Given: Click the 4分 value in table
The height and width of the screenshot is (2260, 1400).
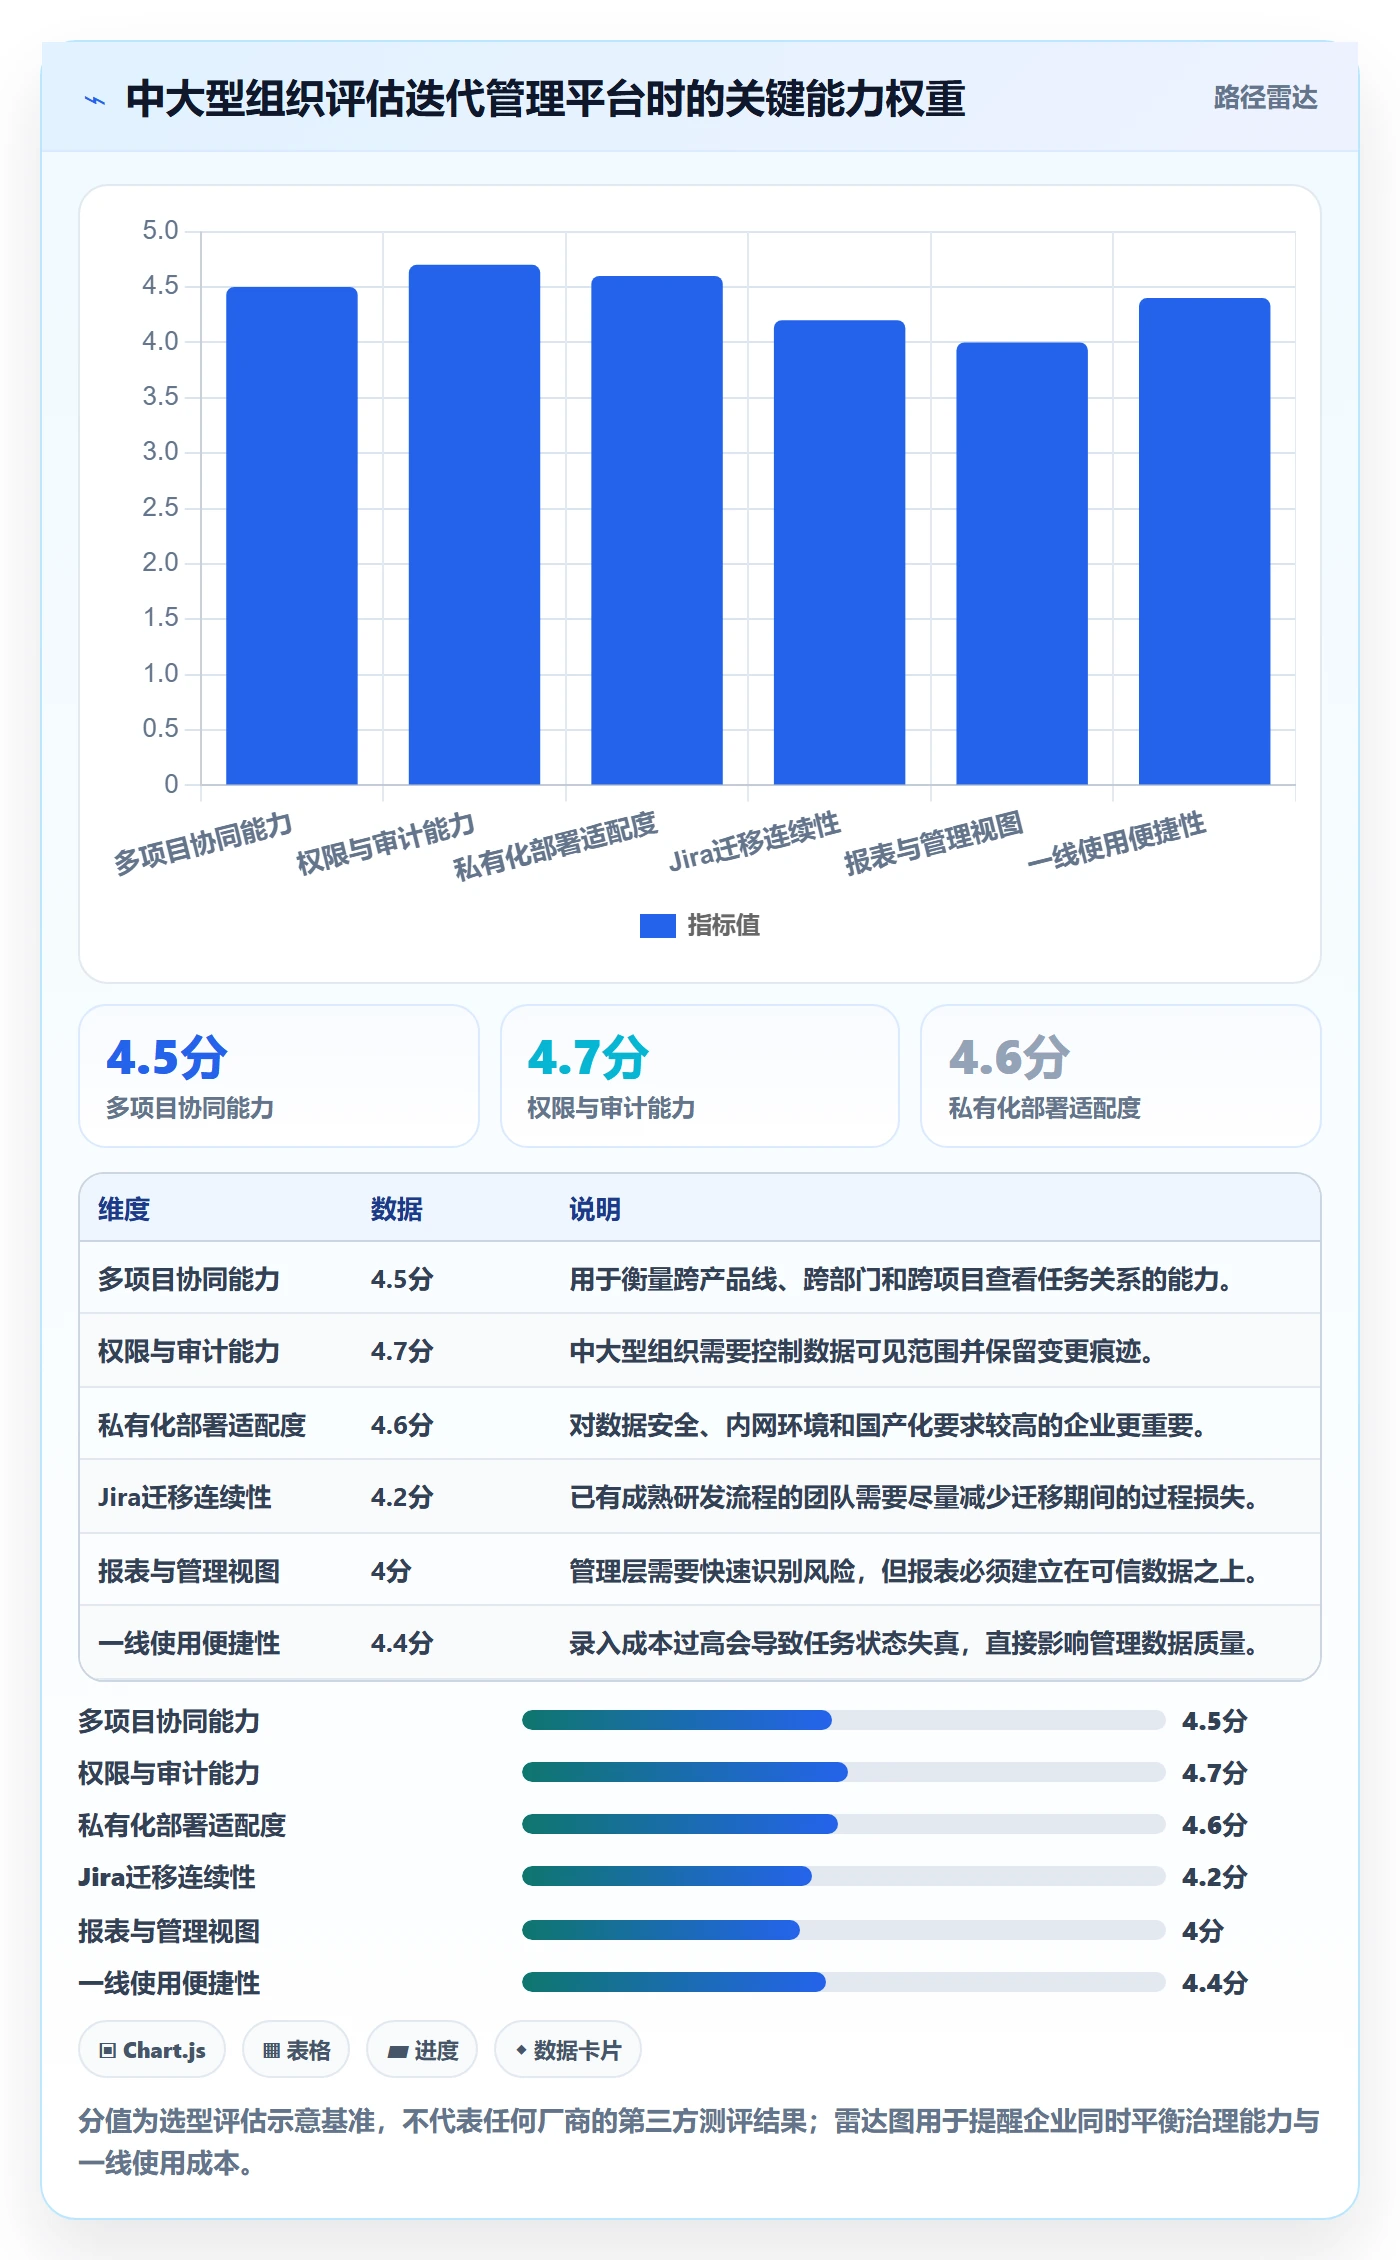Looking at the screenshot, I should (x=391, y=1571).
